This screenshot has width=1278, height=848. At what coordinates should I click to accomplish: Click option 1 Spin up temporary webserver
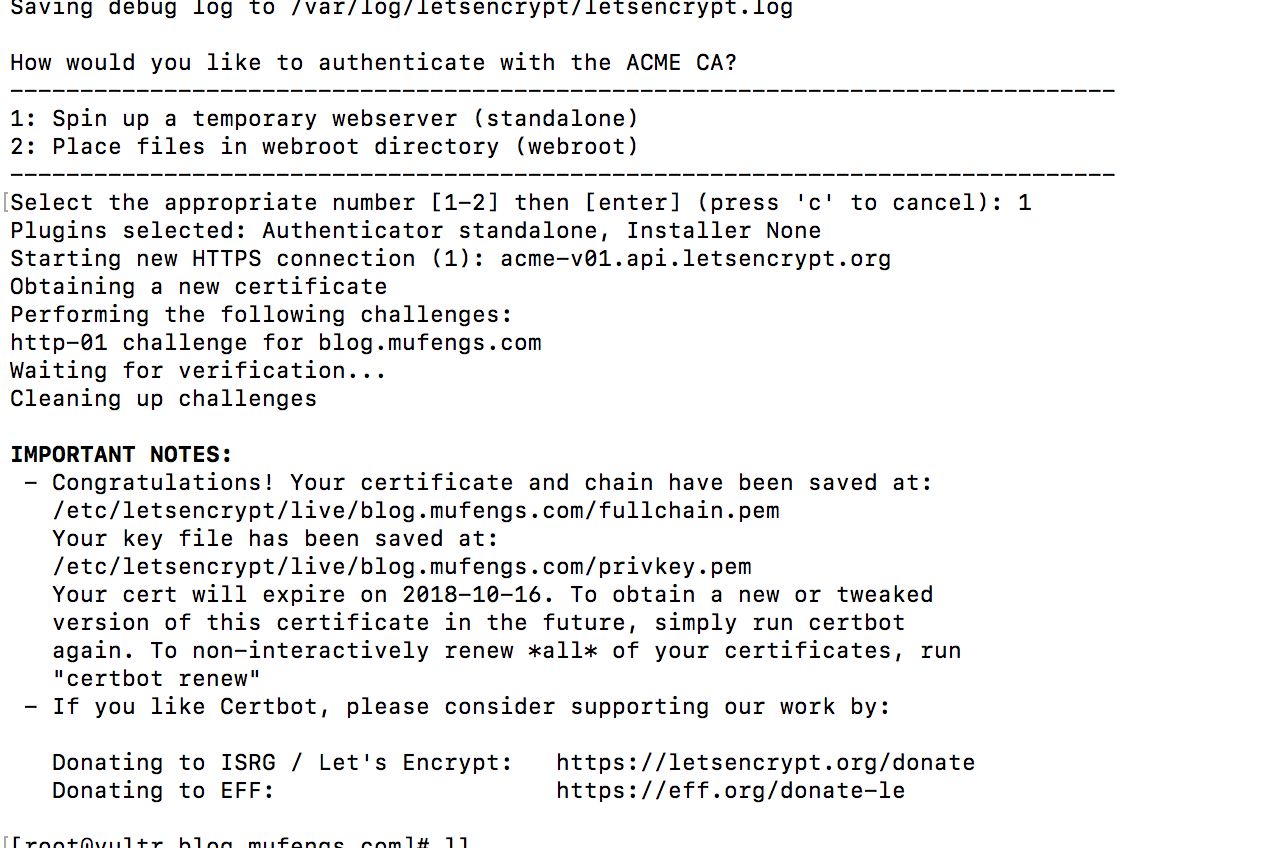[324, 119]
